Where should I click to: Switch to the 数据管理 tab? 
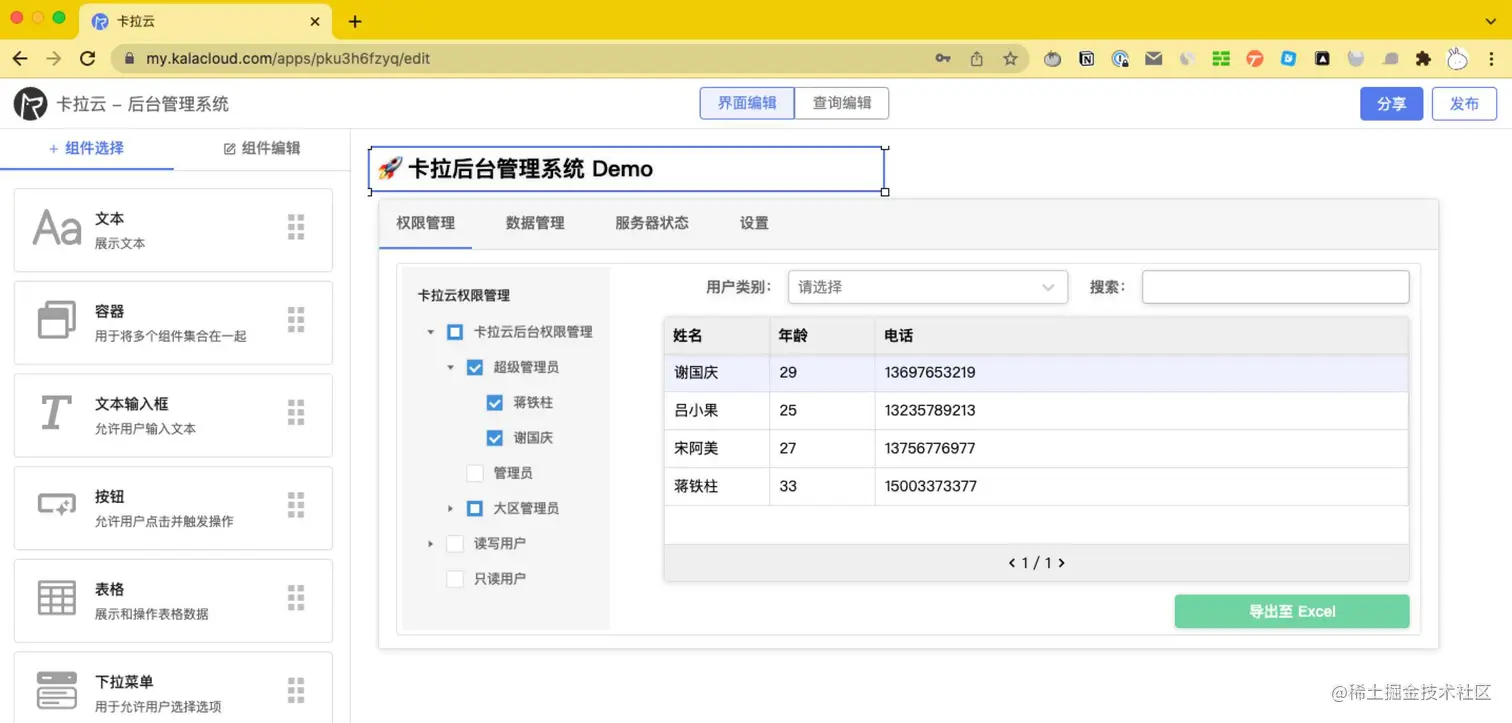tap(535, 223)
